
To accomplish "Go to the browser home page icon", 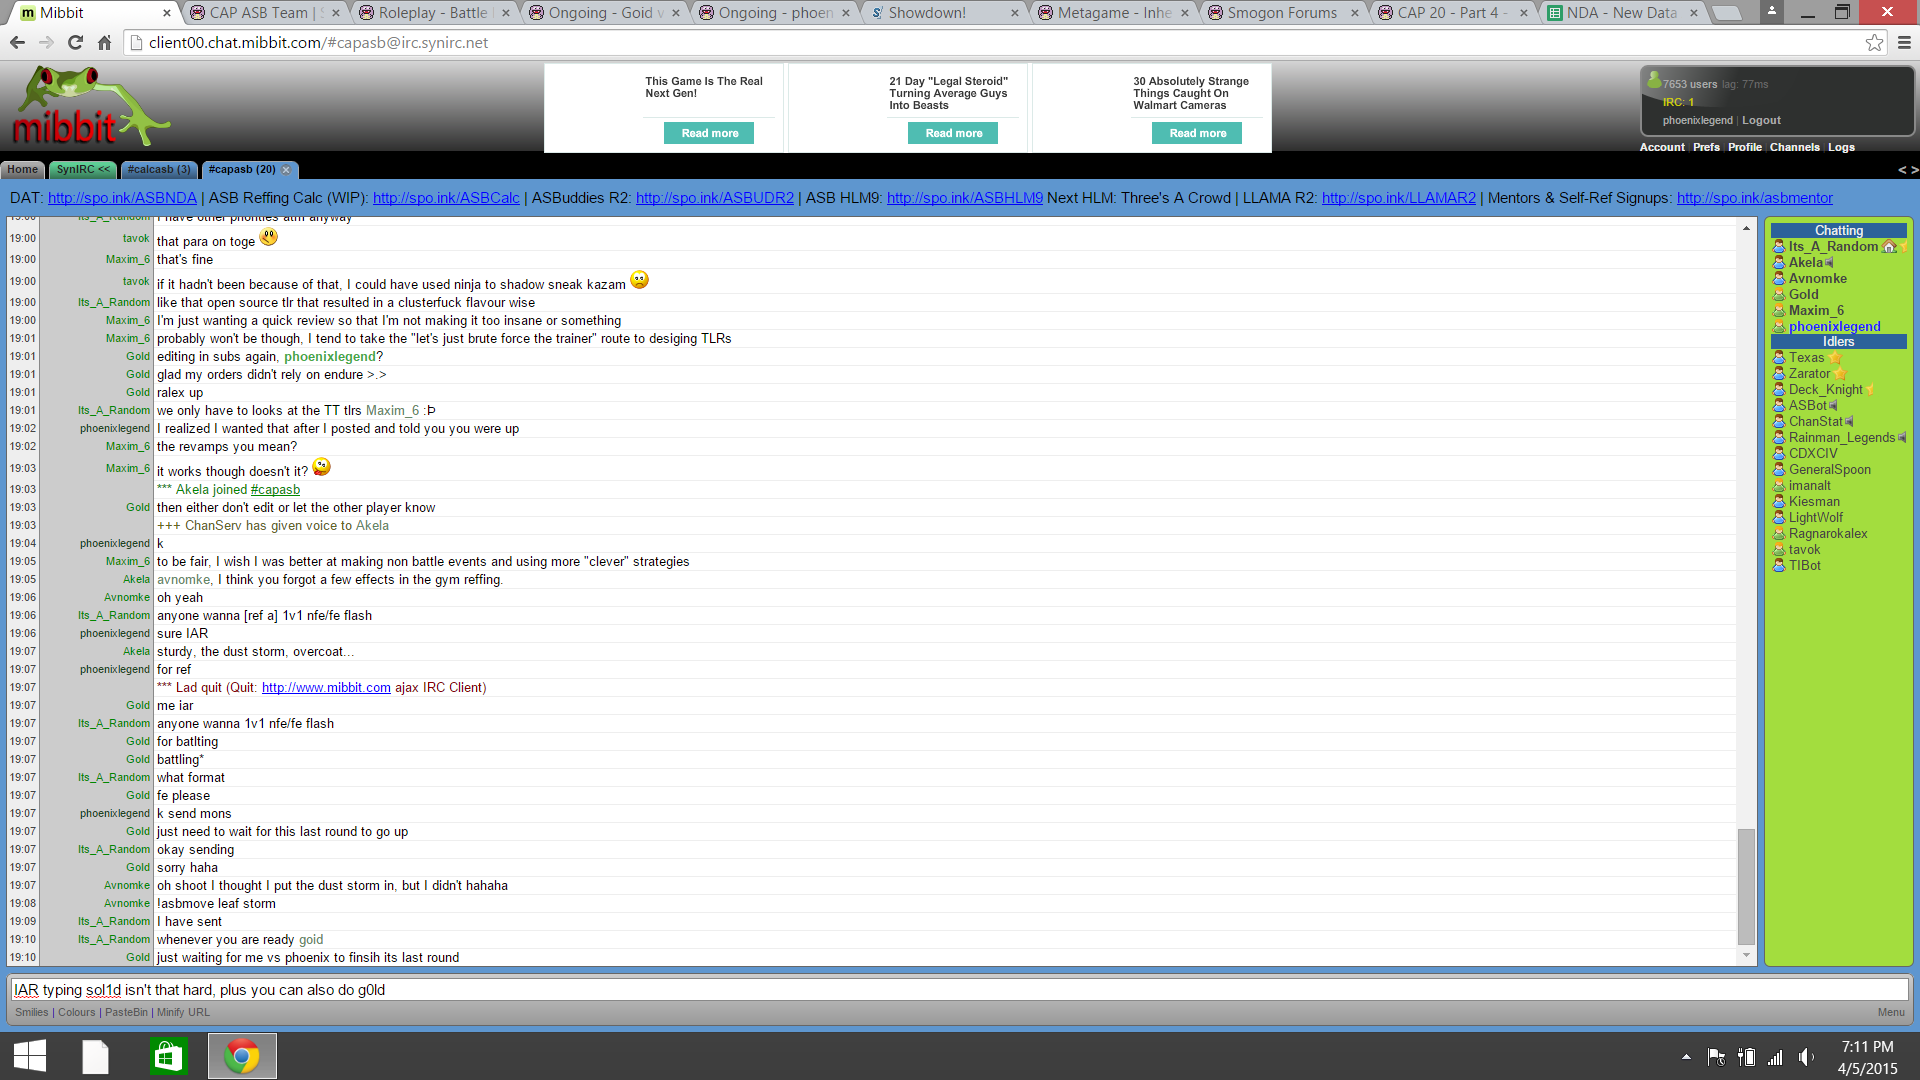I will (x=104, y=42).
